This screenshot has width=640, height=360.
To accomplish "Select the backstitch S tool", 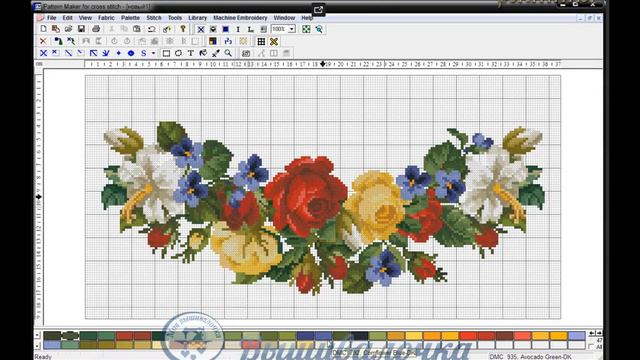I will tap(144, 53).
